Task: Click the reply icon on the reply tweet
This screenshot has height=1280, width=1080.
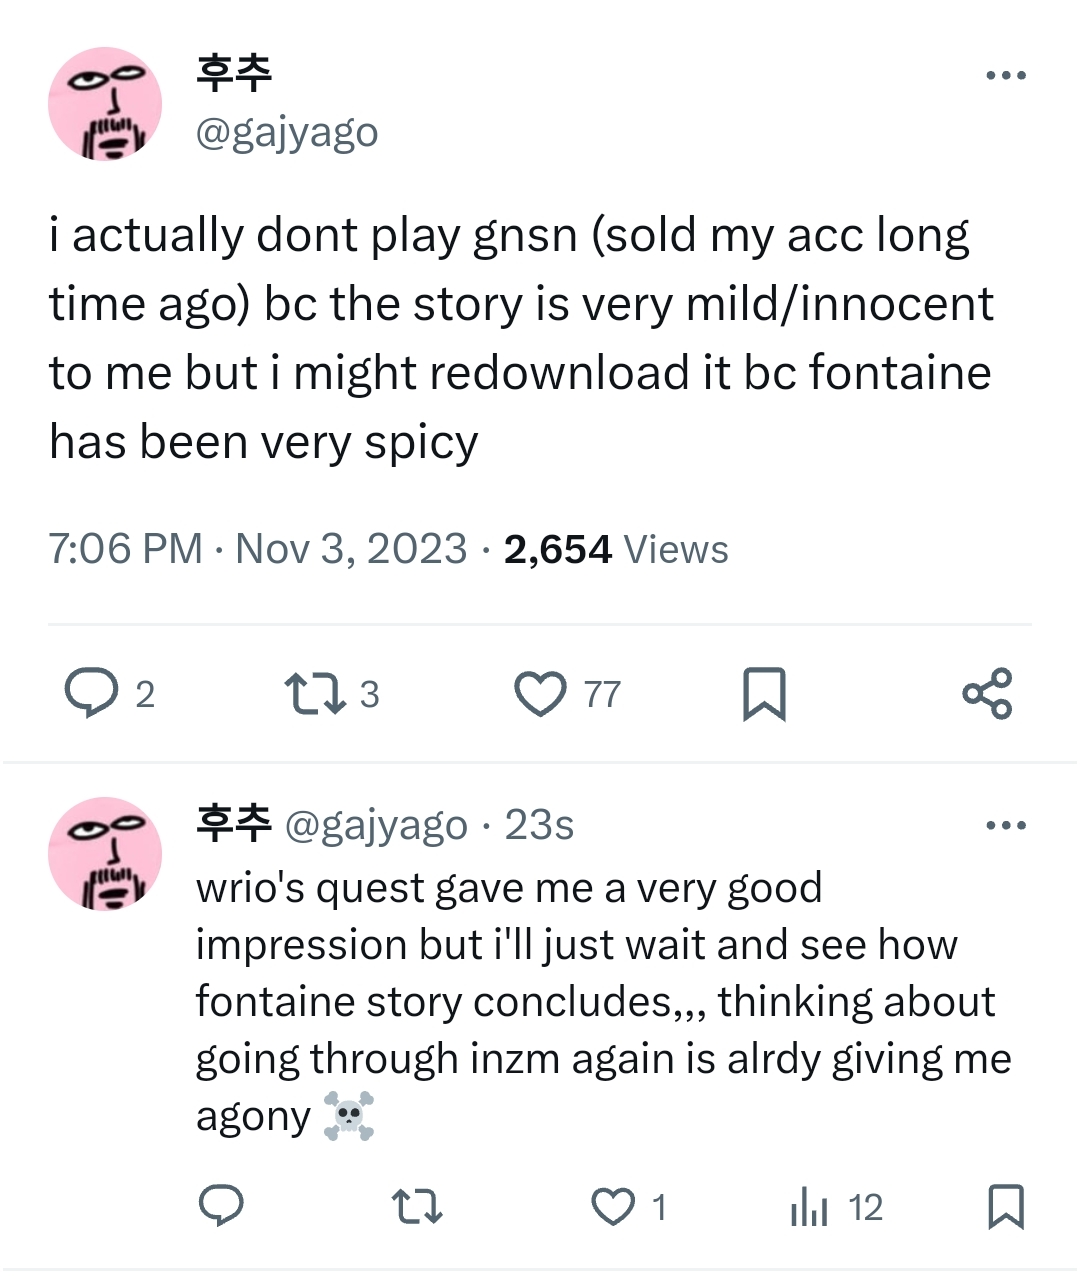Action: click(221, 1206)
